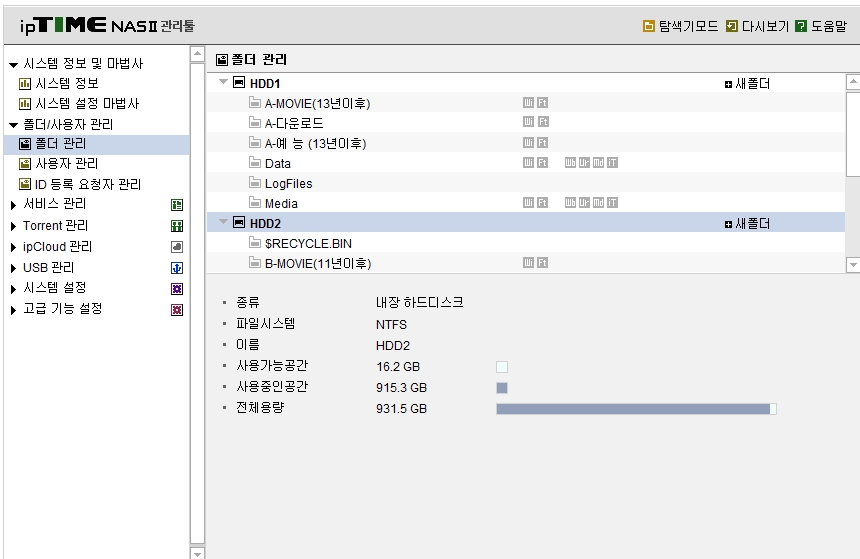Click the 탐색기모드 icon in header
Viewport: 860px width, 559px height.
coord(648,26)
